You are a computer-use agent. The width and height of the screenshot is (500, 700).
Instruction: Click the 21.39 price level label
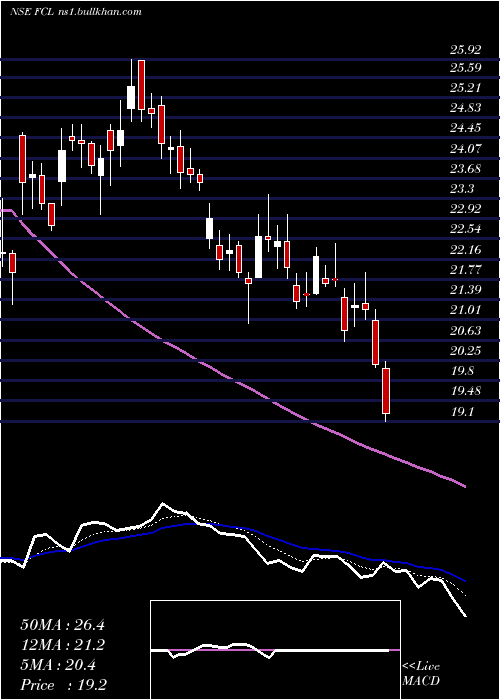pyautogui.click(x=465, y=290)
